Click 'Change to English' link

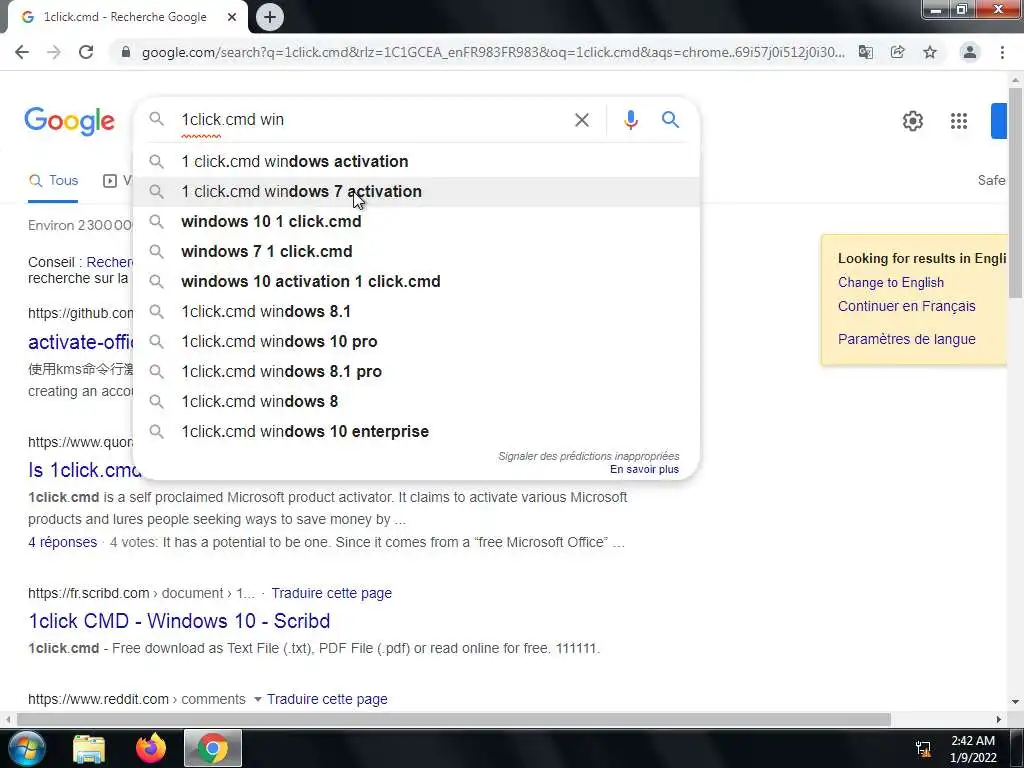[891, 282]
